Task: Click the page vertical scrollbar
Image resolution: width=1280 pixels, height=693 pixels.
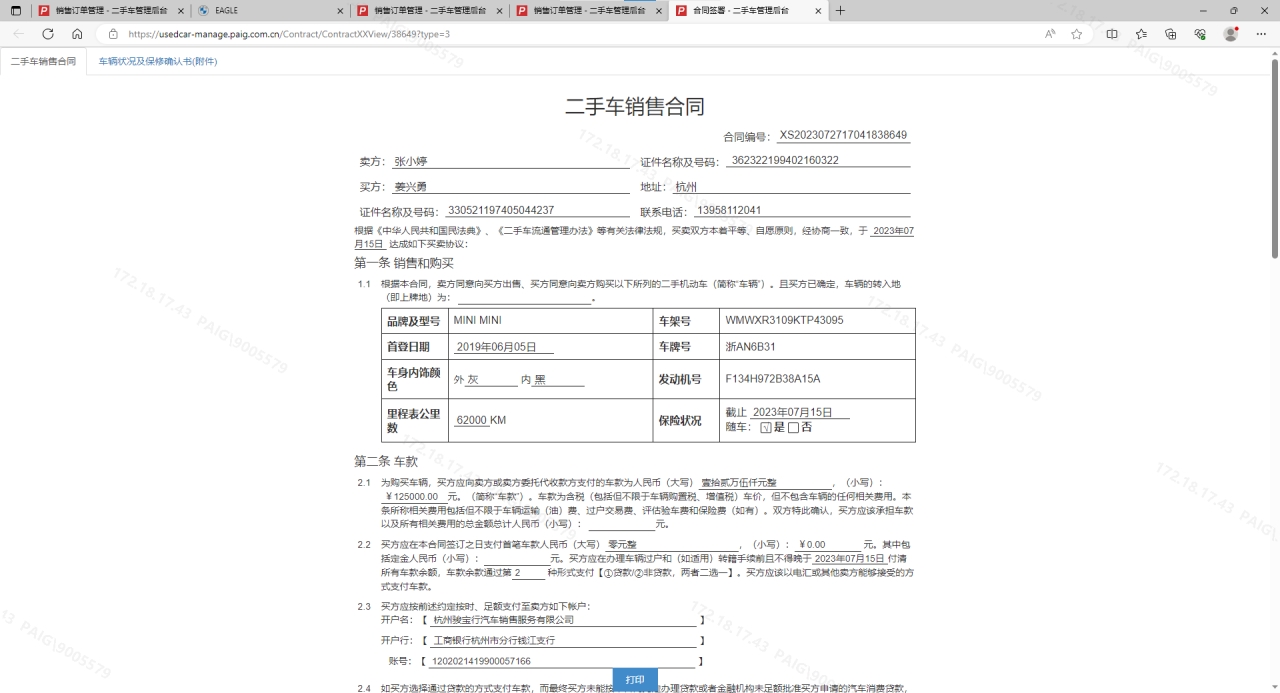Action: coord(1274,160)
